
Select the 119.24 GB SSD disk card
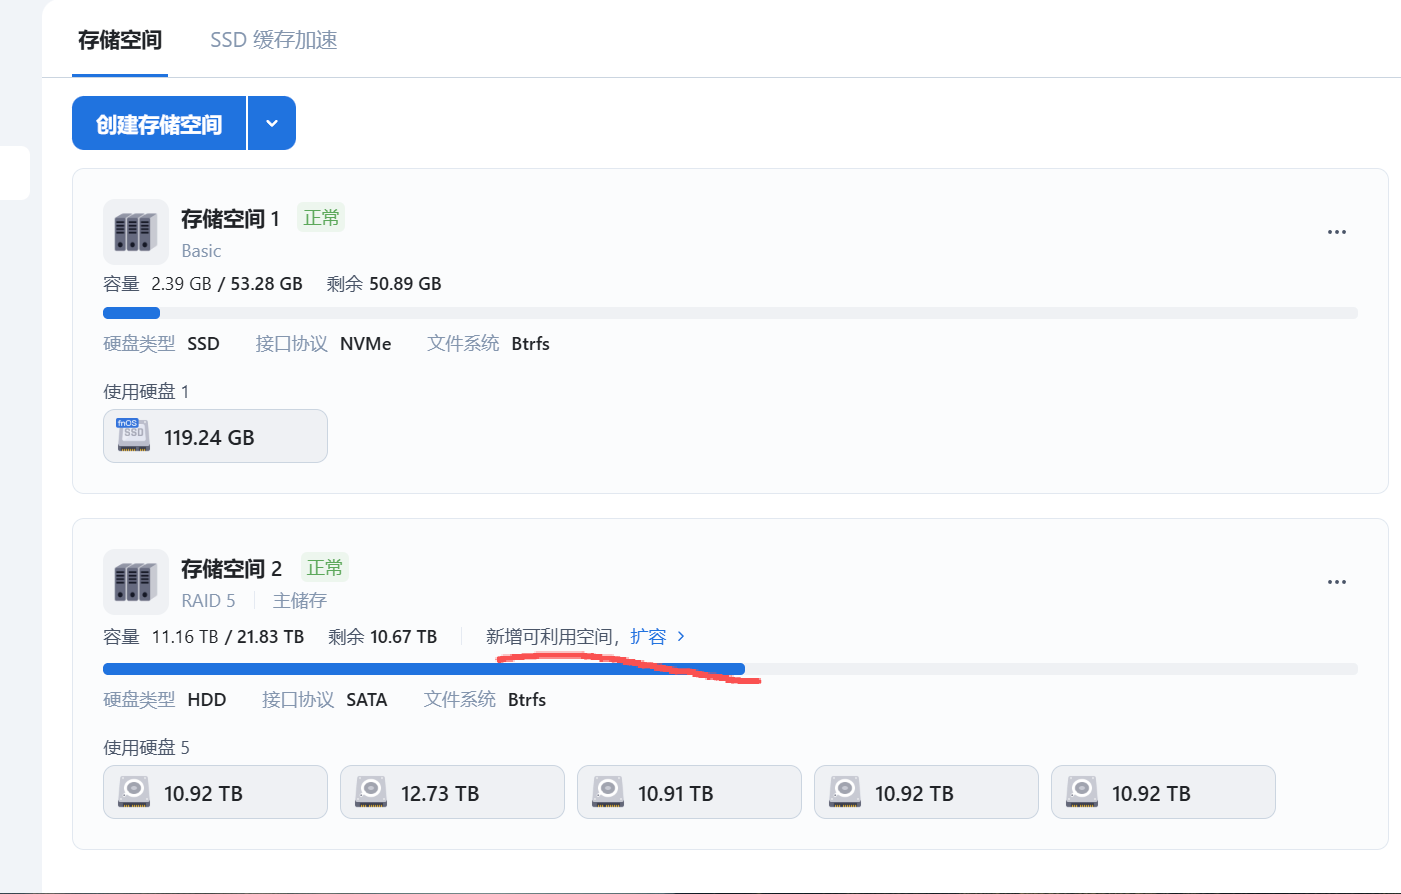click(x=215, y=436)
